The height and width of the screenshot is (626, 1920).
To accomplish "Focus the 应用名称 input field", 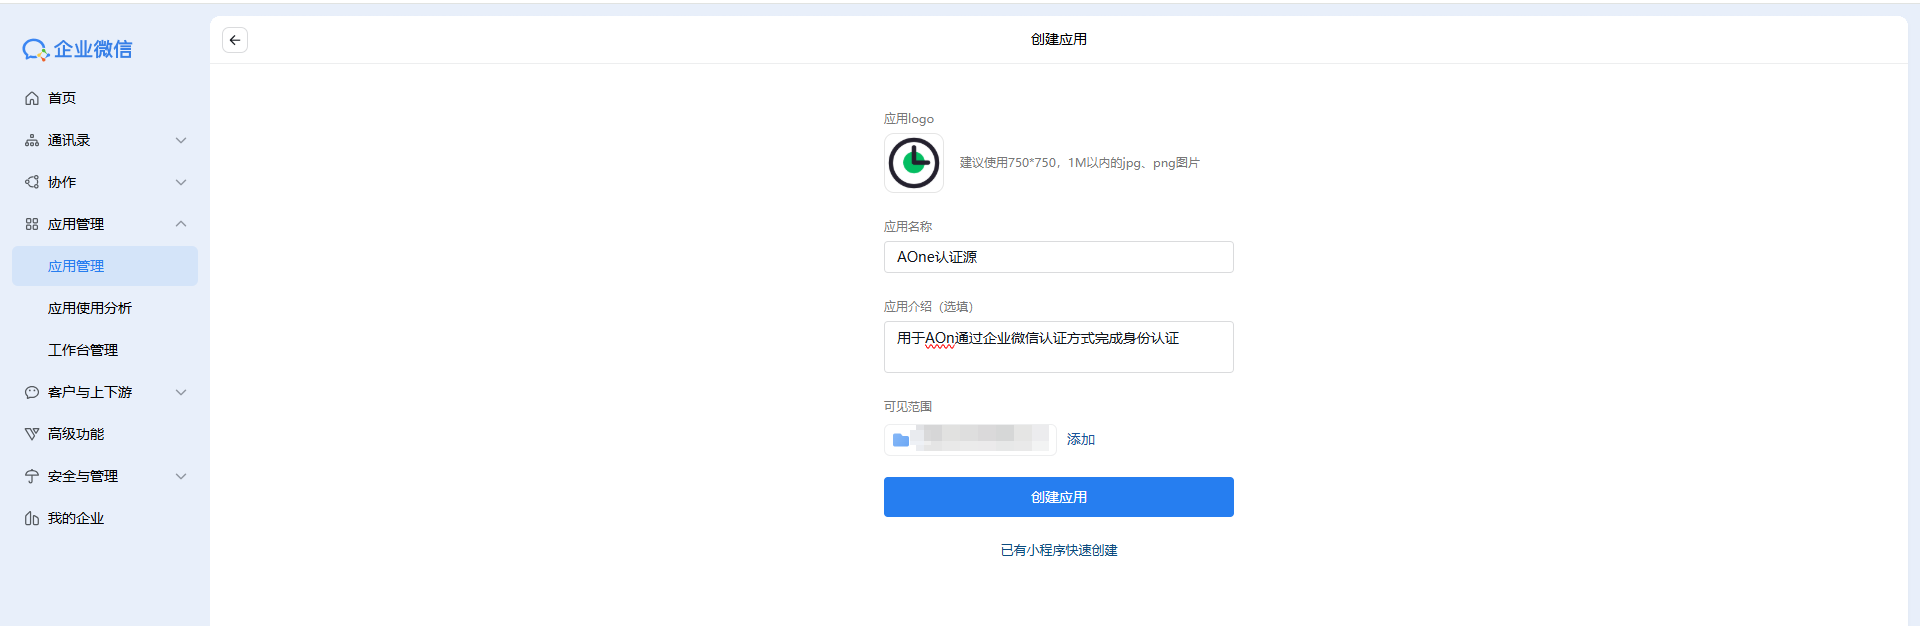I will point(1058,257).
